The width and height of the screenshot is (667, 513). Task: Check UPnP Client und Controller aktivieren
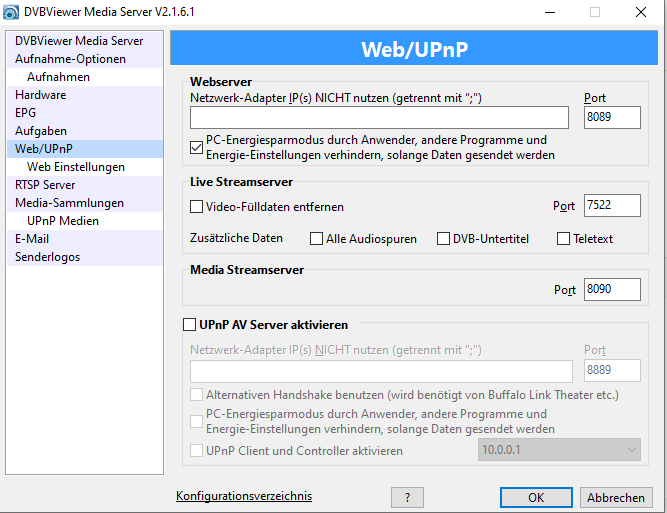pyautogui.click(x=196, y=450)
